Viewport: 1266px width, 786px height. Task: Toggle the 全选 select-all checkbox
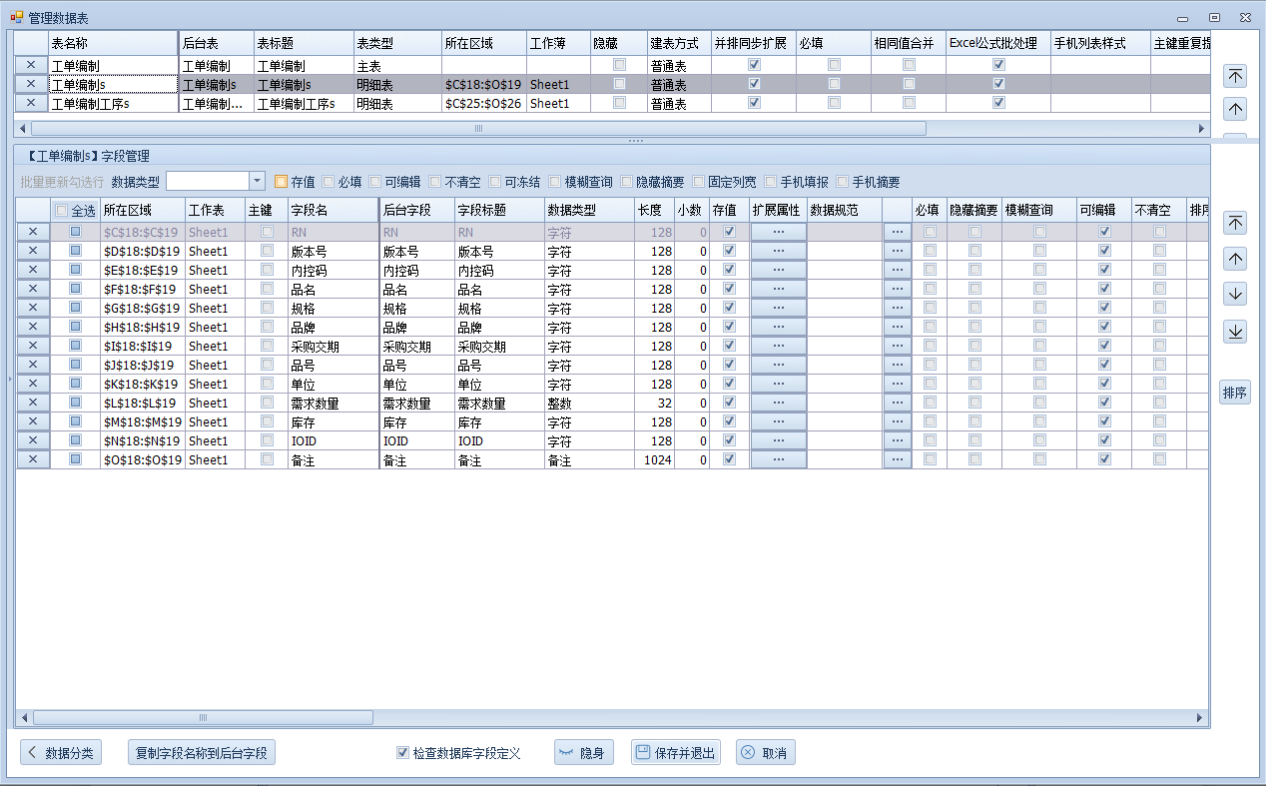[x=62, y=210]
